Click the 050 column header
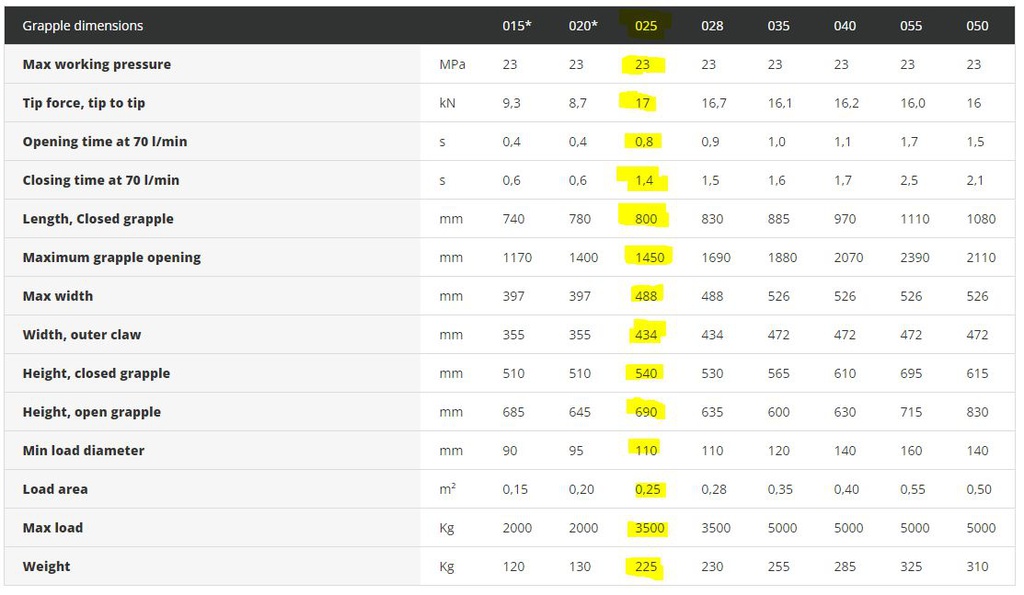The height and width of the screenshot is (595, 1024). pos(977,26)
